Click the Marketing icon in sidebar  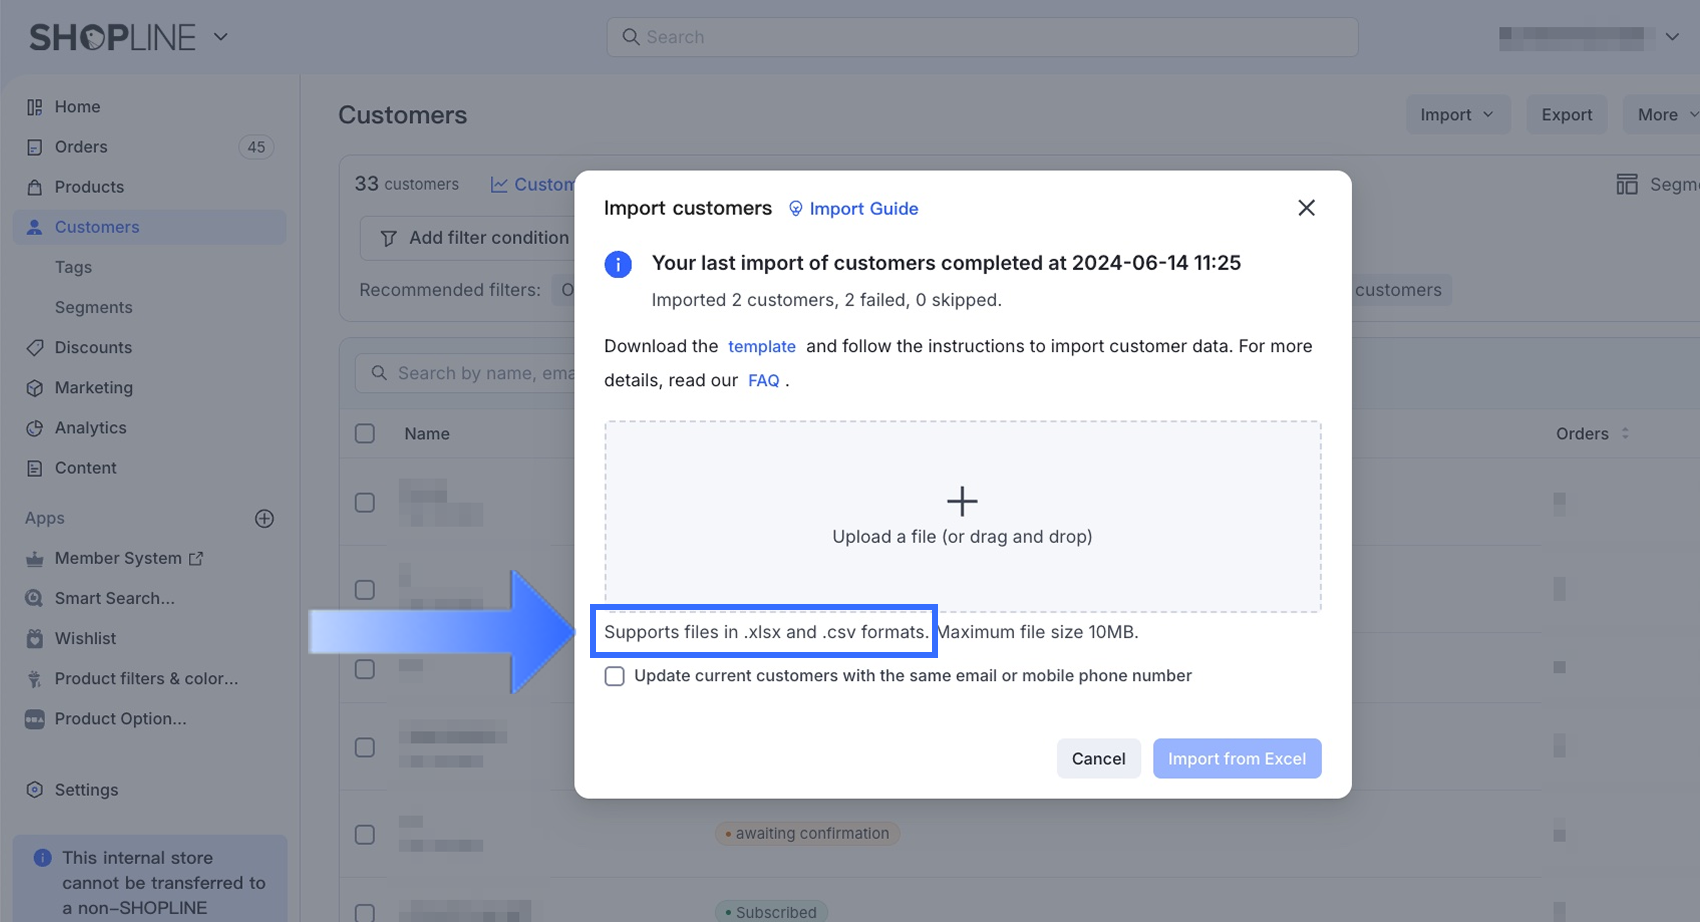point(35,388)
